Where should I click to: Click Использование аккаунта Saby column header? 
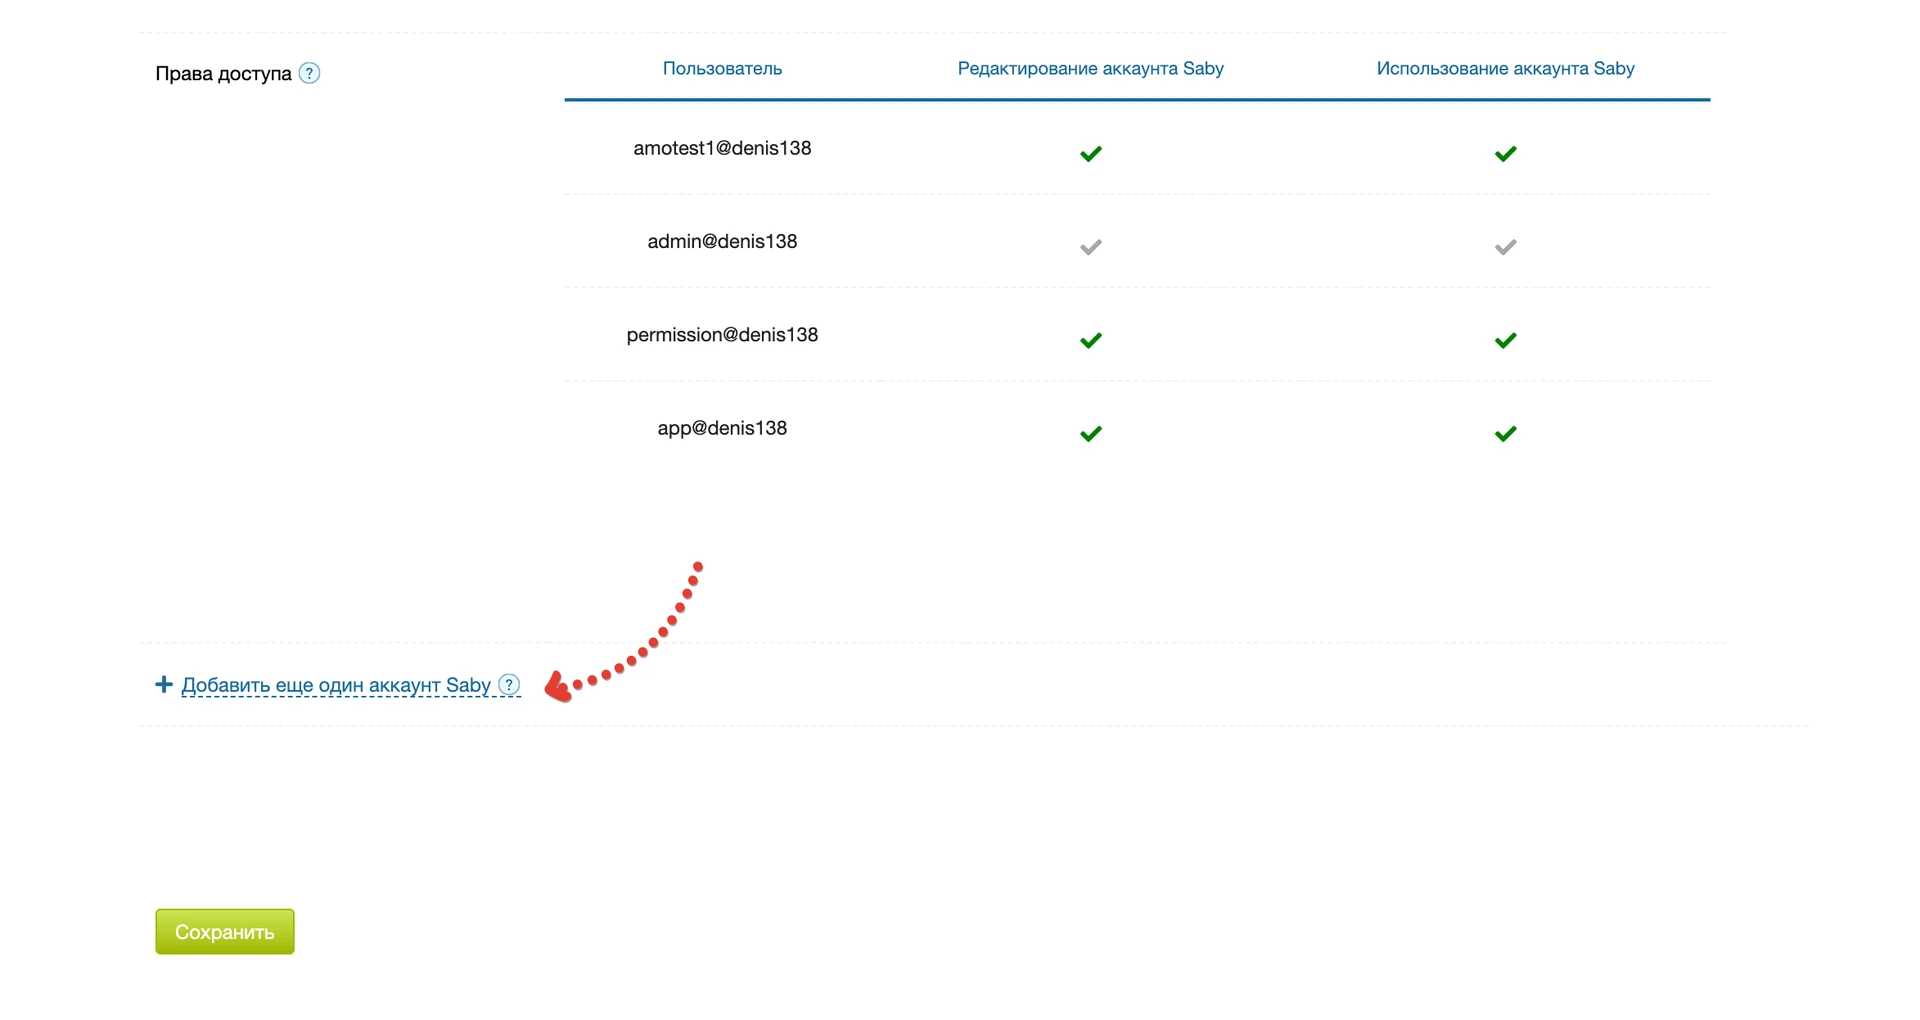1505,68
